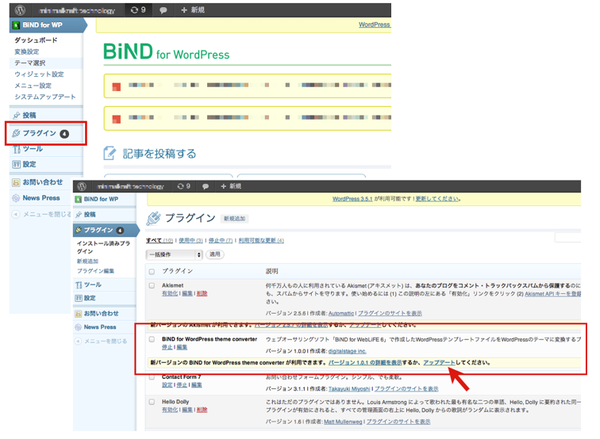Viewport: 600px width, 439px height.
Task: Open ウィジェット設定 in dashboard sidebar
Action: [39, 74]
